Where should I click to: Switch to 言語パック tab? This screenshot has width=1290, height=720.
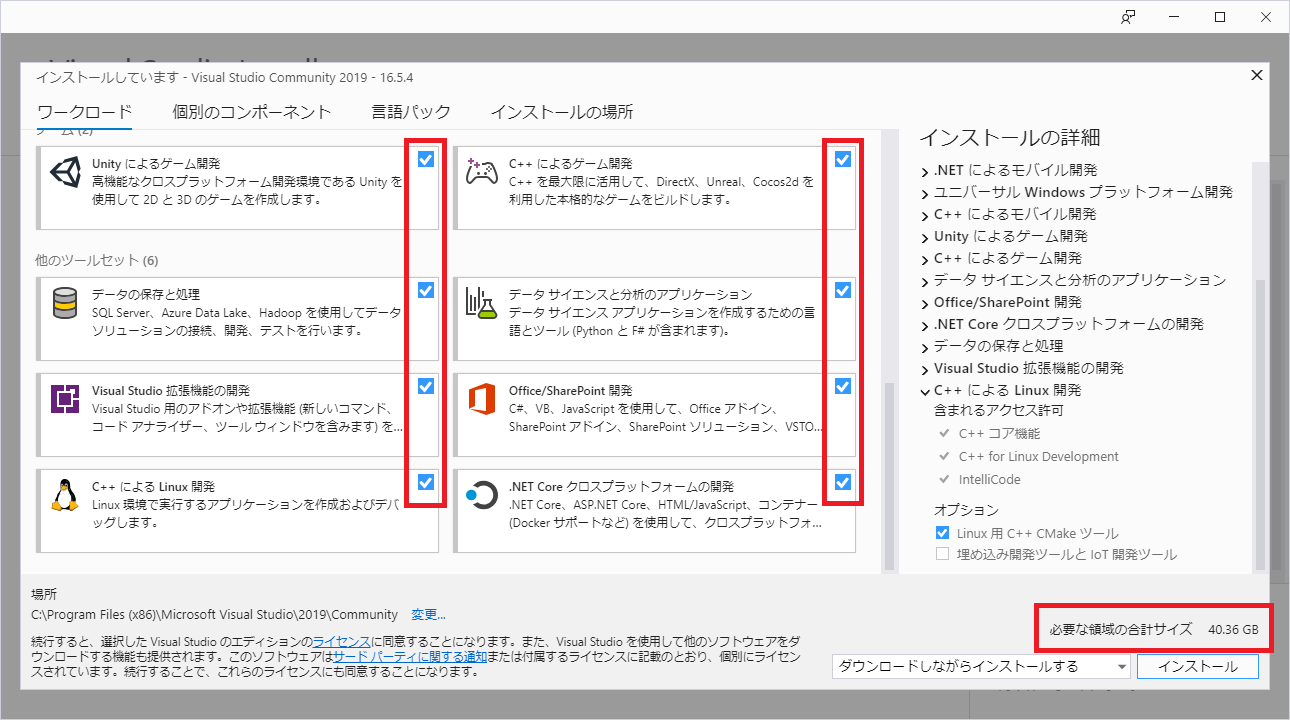410,112
